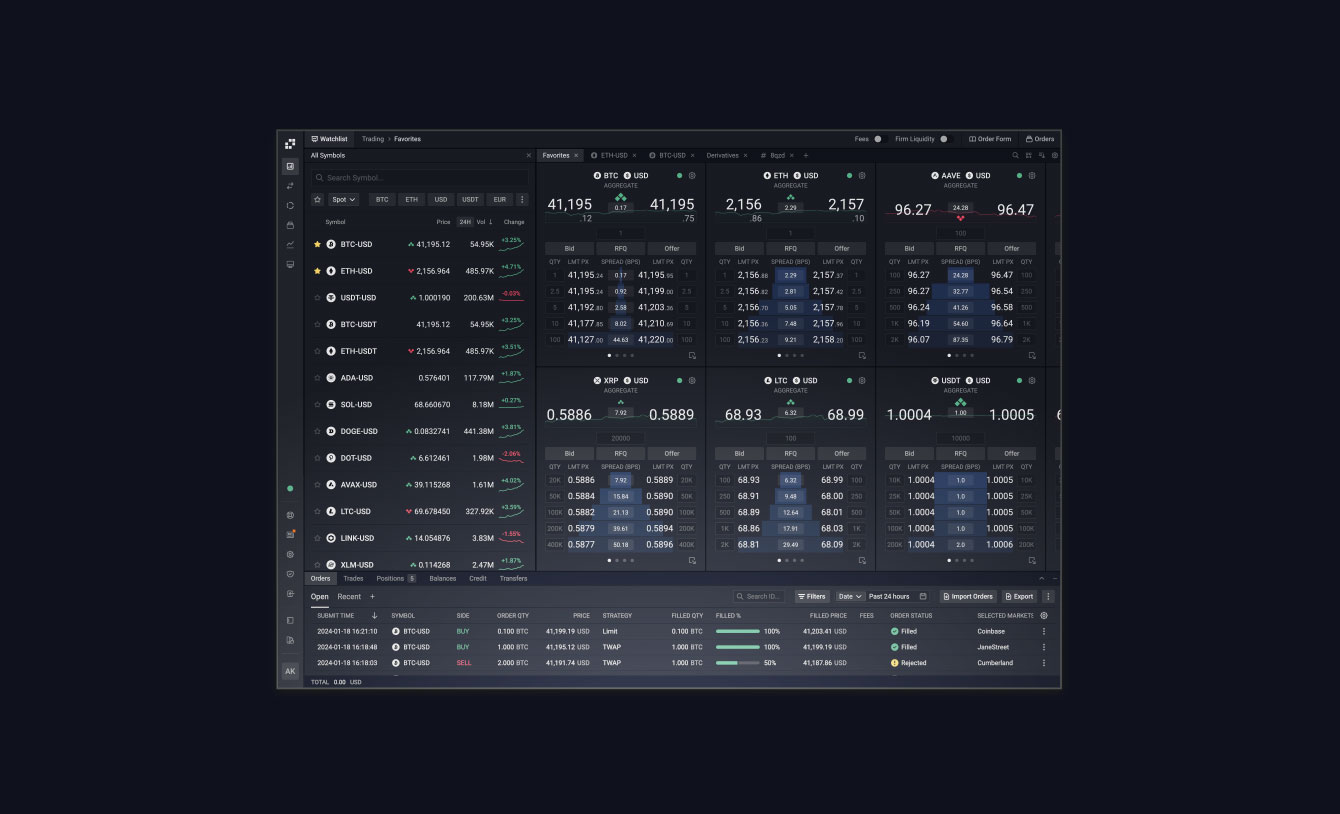Viewport: 1340px width, 814px height.
Task: Click the settings gear on the BTC-USD tile
Action: point(693,175)
